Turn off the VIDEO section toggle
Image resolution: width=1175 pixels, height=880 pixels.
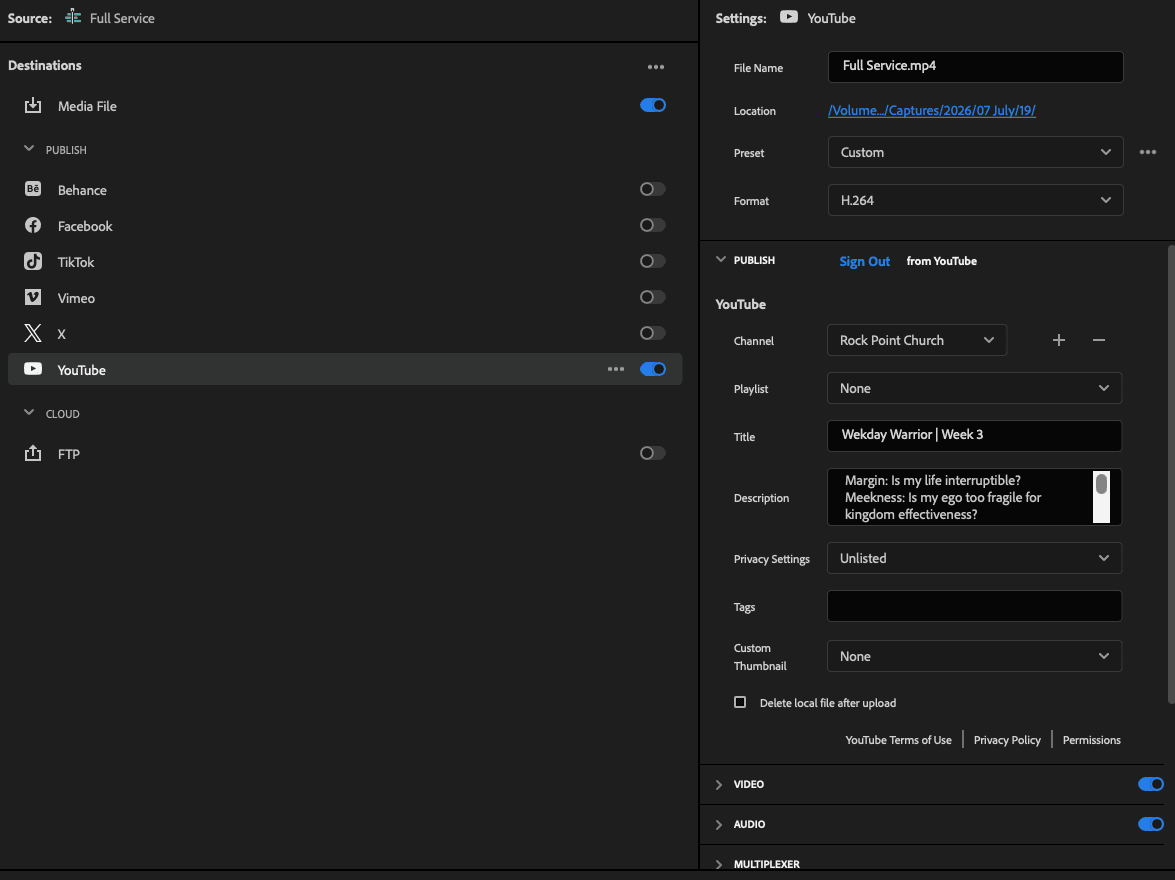[x=1150, y=784]
